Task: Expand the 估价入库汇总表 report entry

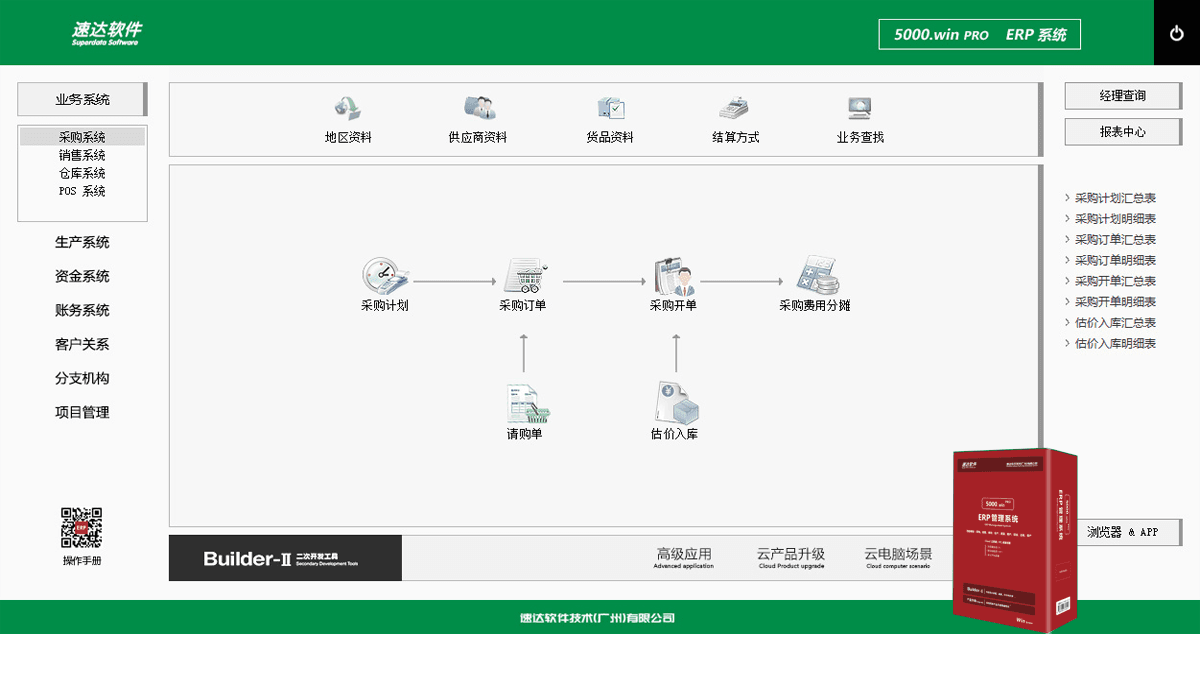Action: tap(1113, 322)
